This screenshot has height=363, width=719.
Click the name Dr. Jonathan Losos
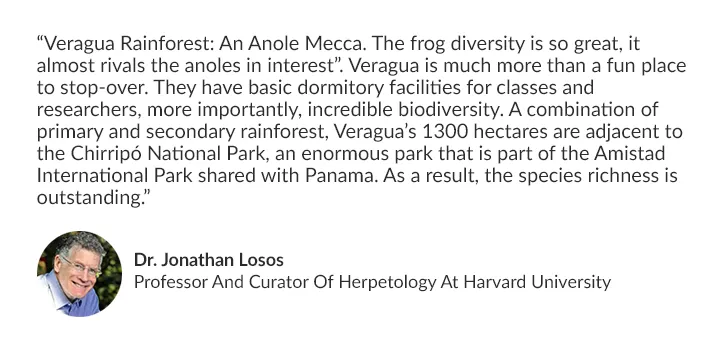point(209,260)
